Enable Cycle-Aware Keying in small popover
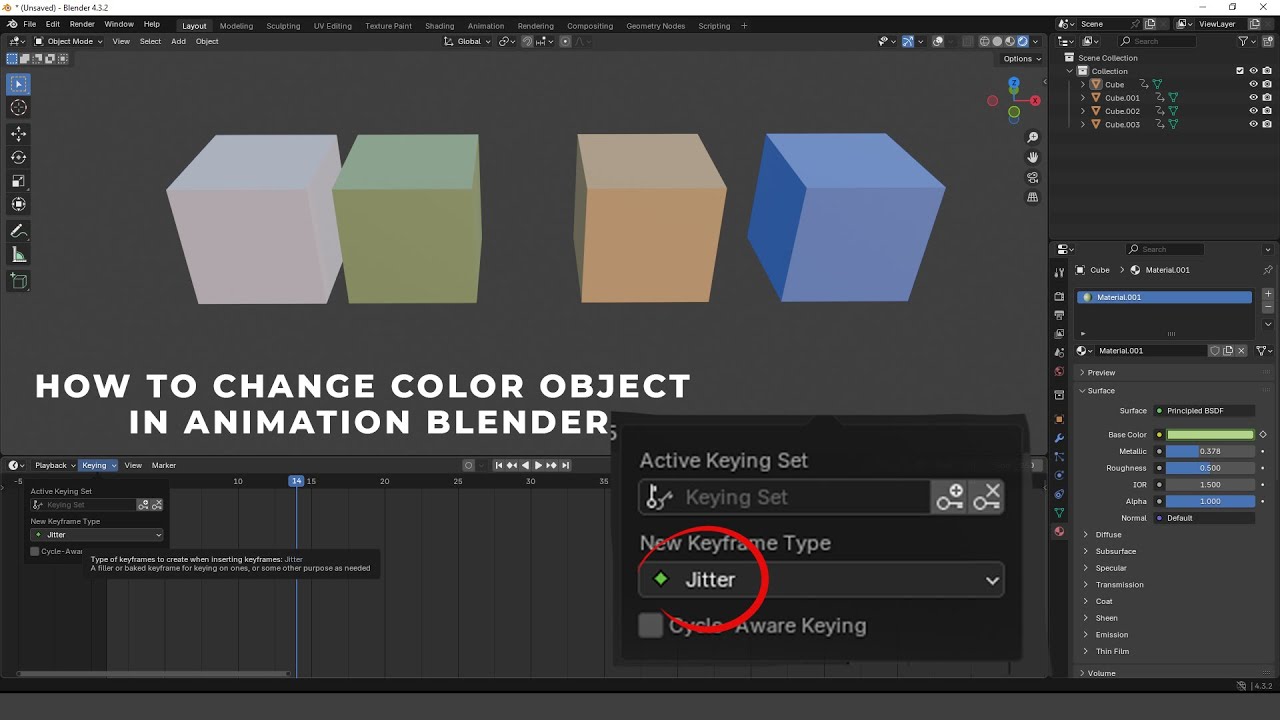This screenshot has width=1280, height=720. click(35, 551)
